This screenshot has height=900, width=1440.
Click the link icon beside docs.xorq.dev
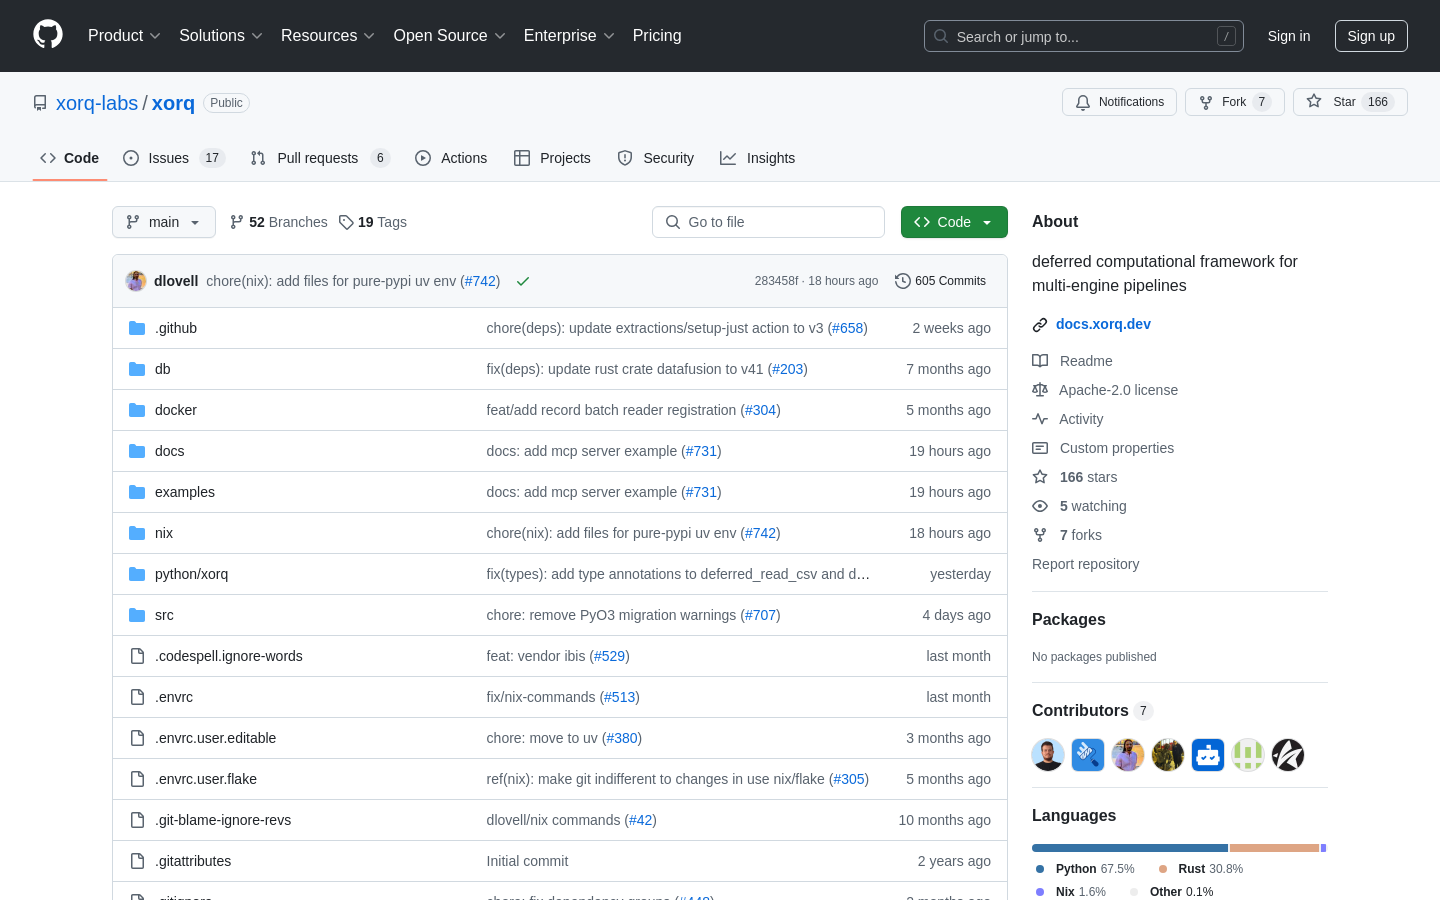pos(1040,324)
